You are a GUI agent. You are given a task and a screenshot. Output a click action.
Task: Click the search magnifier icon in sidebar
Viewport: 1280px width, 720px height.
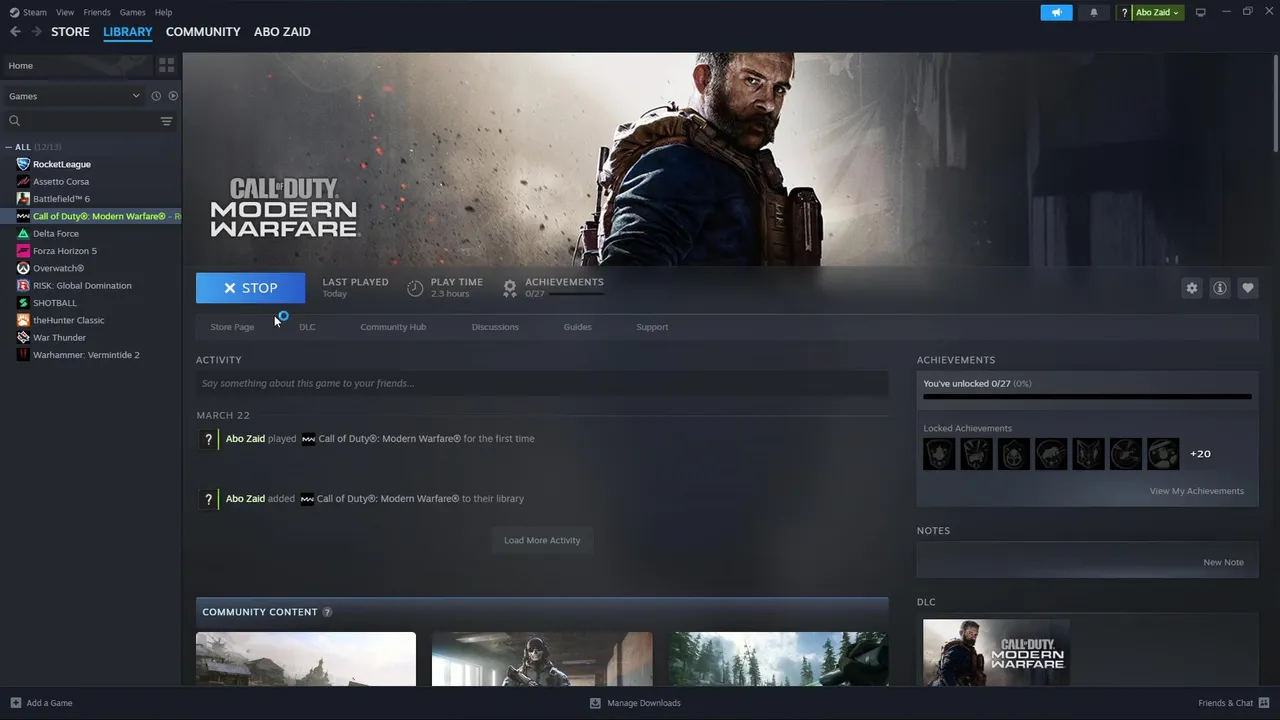coord(15,121)
